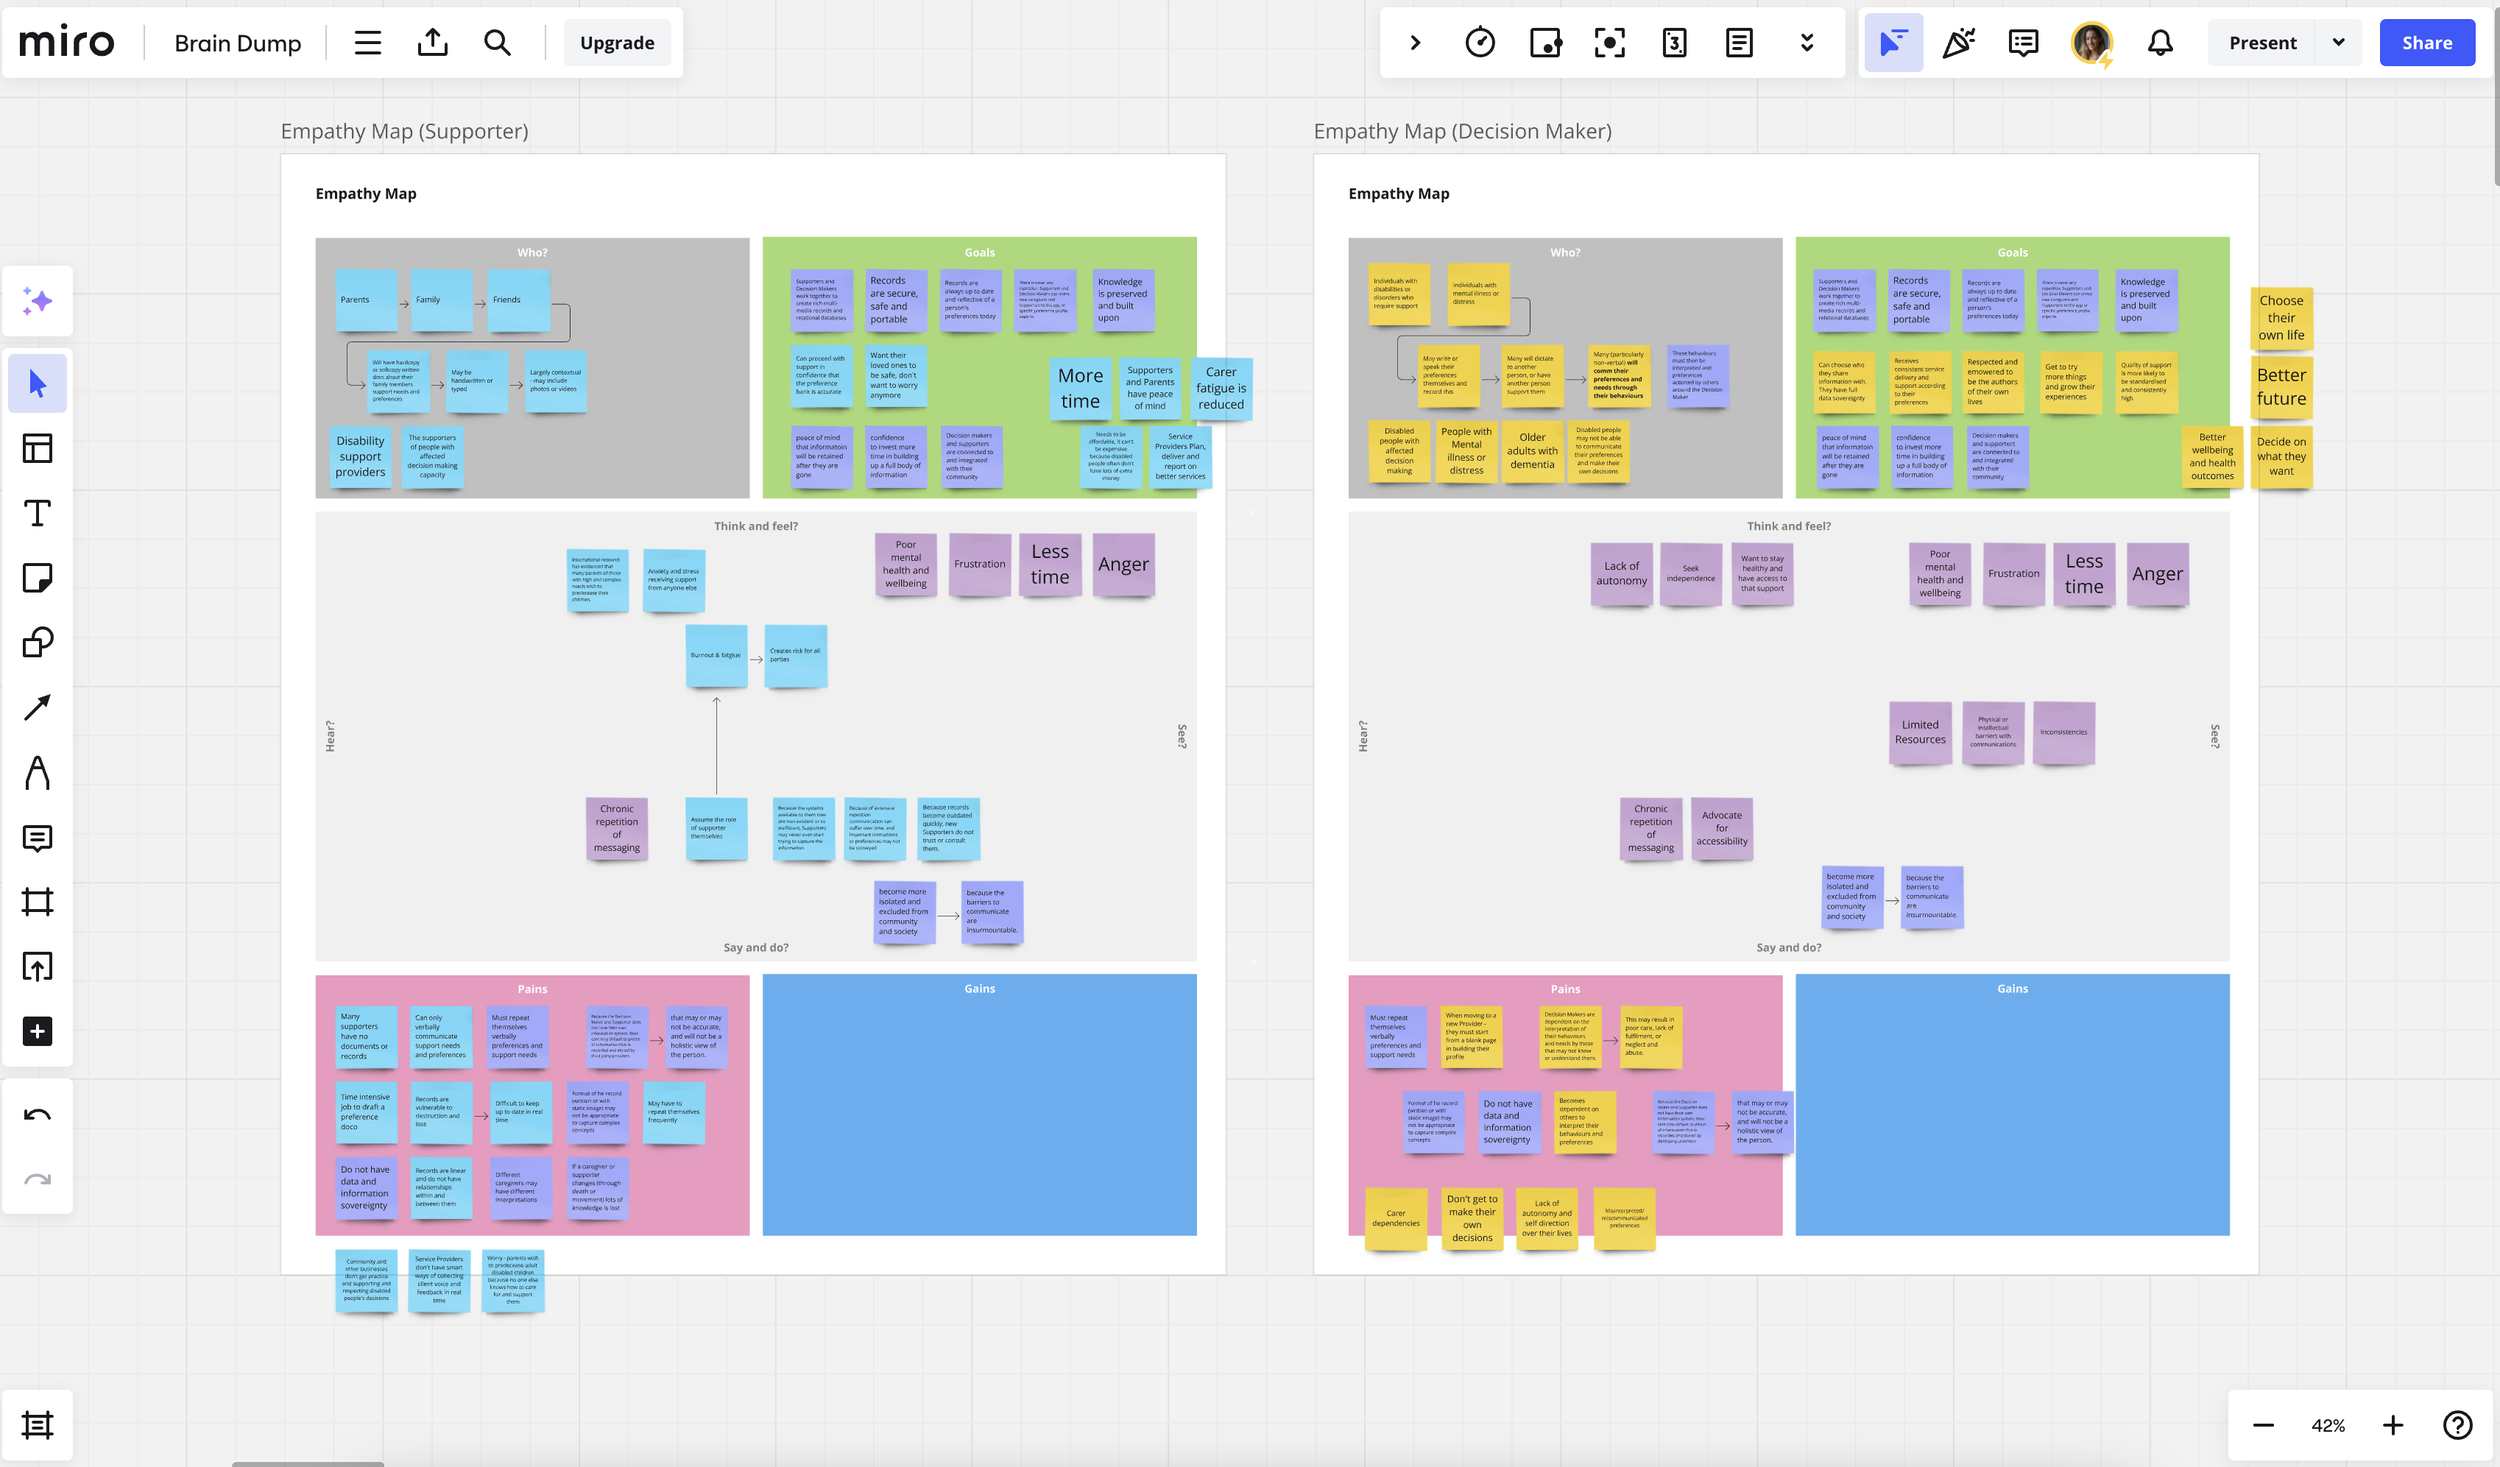Click the Undo arrow
The image size is (2500, 1467).
[38, 1115]
